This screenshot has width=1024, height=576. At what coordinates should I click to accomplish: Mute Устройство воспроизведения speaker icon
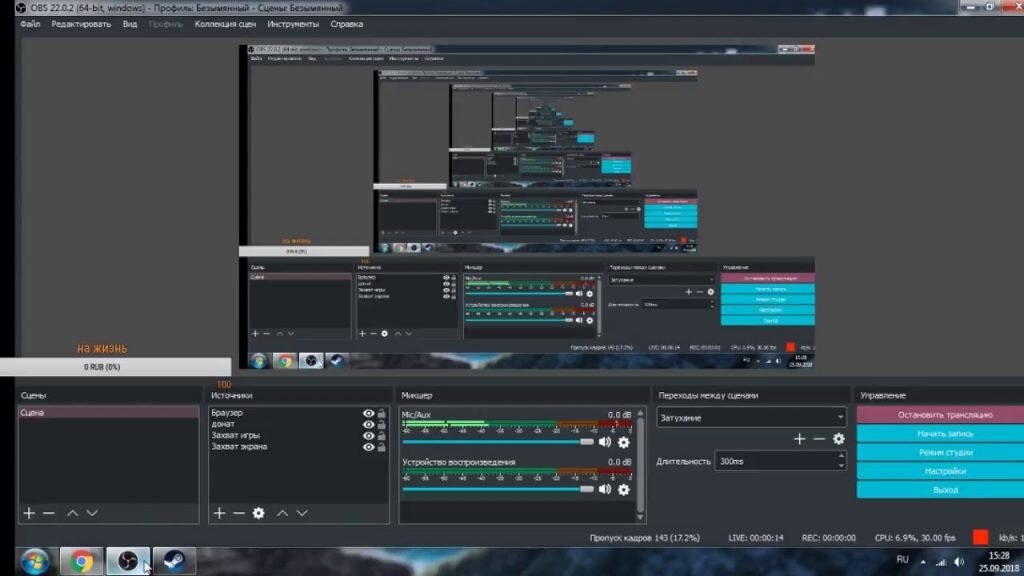605,489
